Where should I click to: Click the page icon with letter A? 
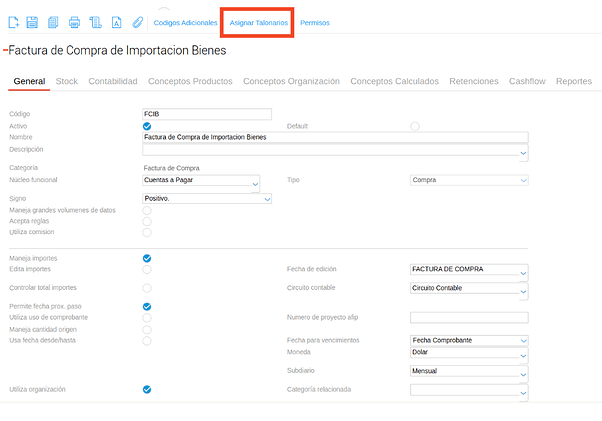click(116, 22)
